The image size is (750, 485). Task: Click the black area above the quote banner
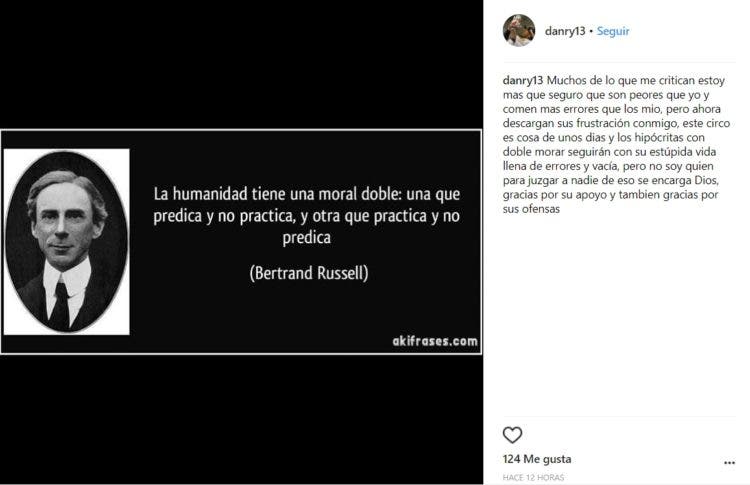point(242,65)
